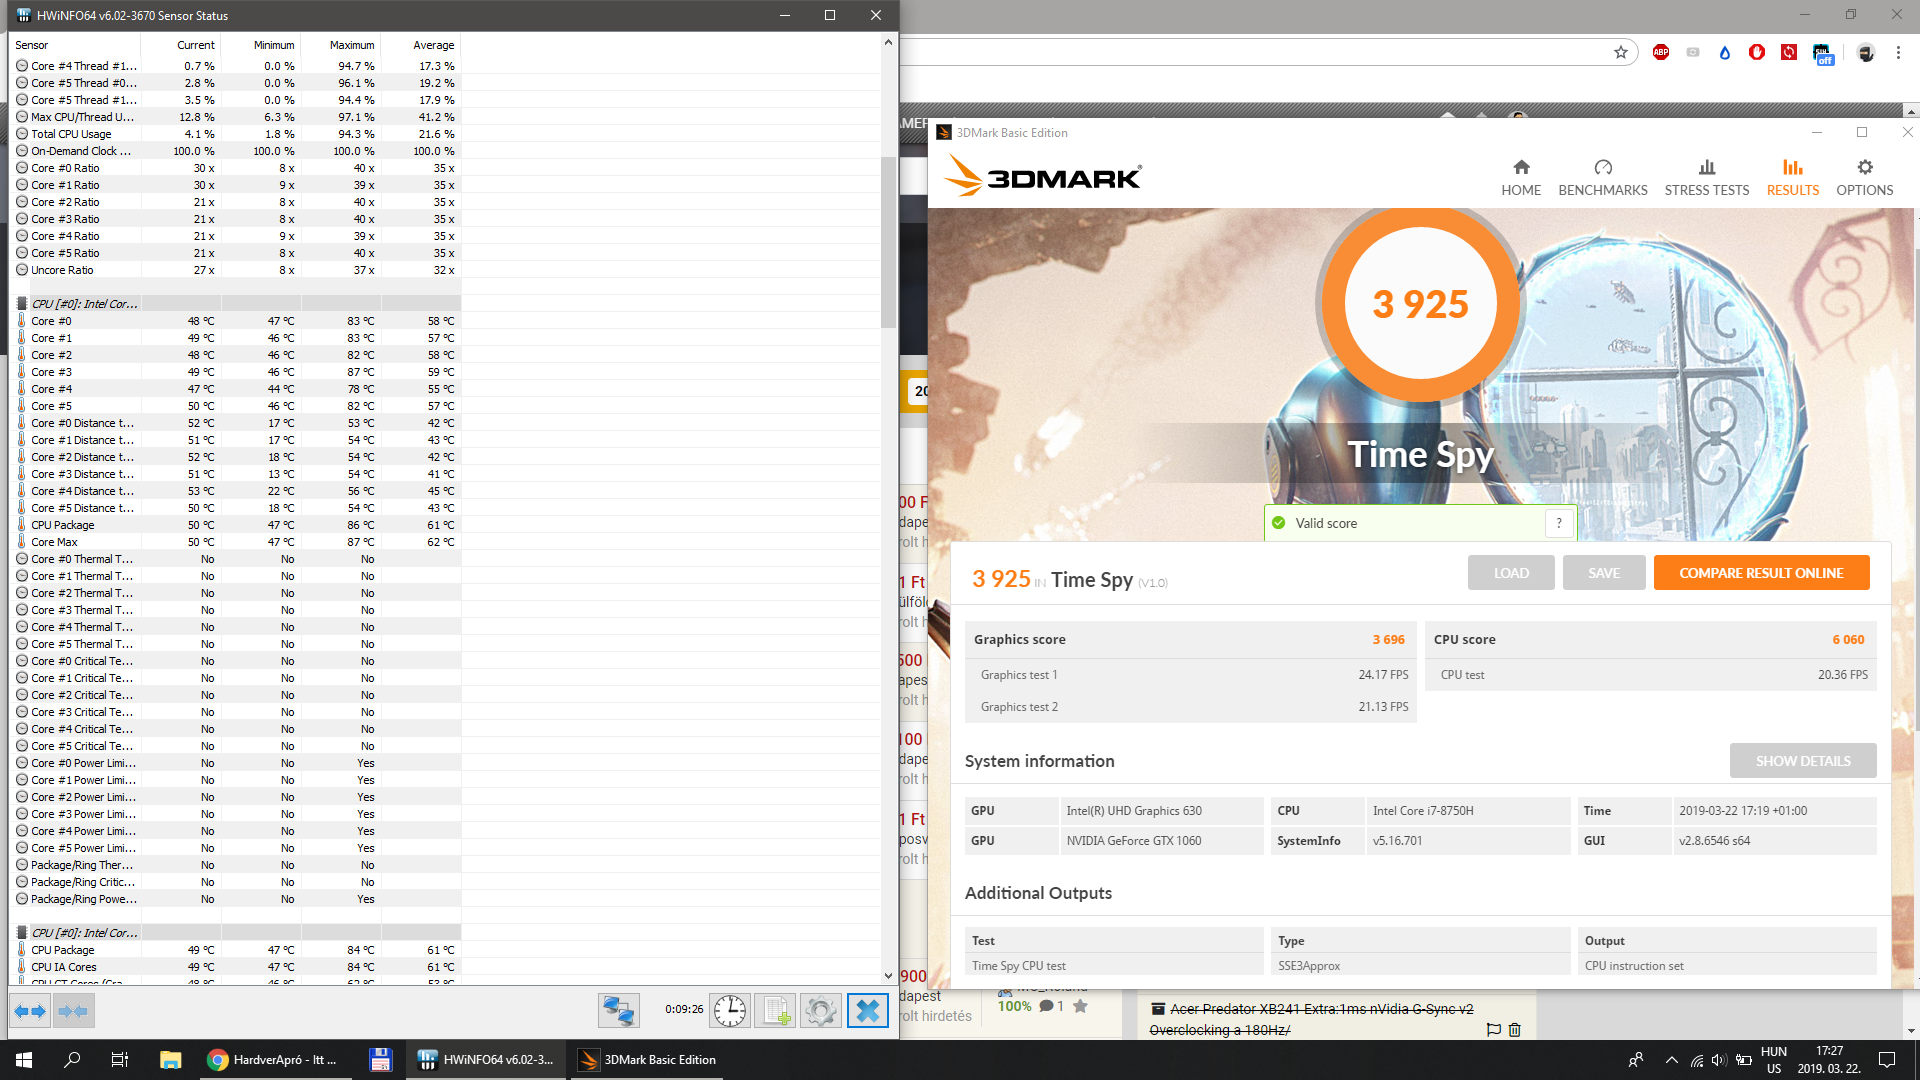Screen dimensions: 1920x1080
Task: Click Compare Result Online button
Action: 1761,573
